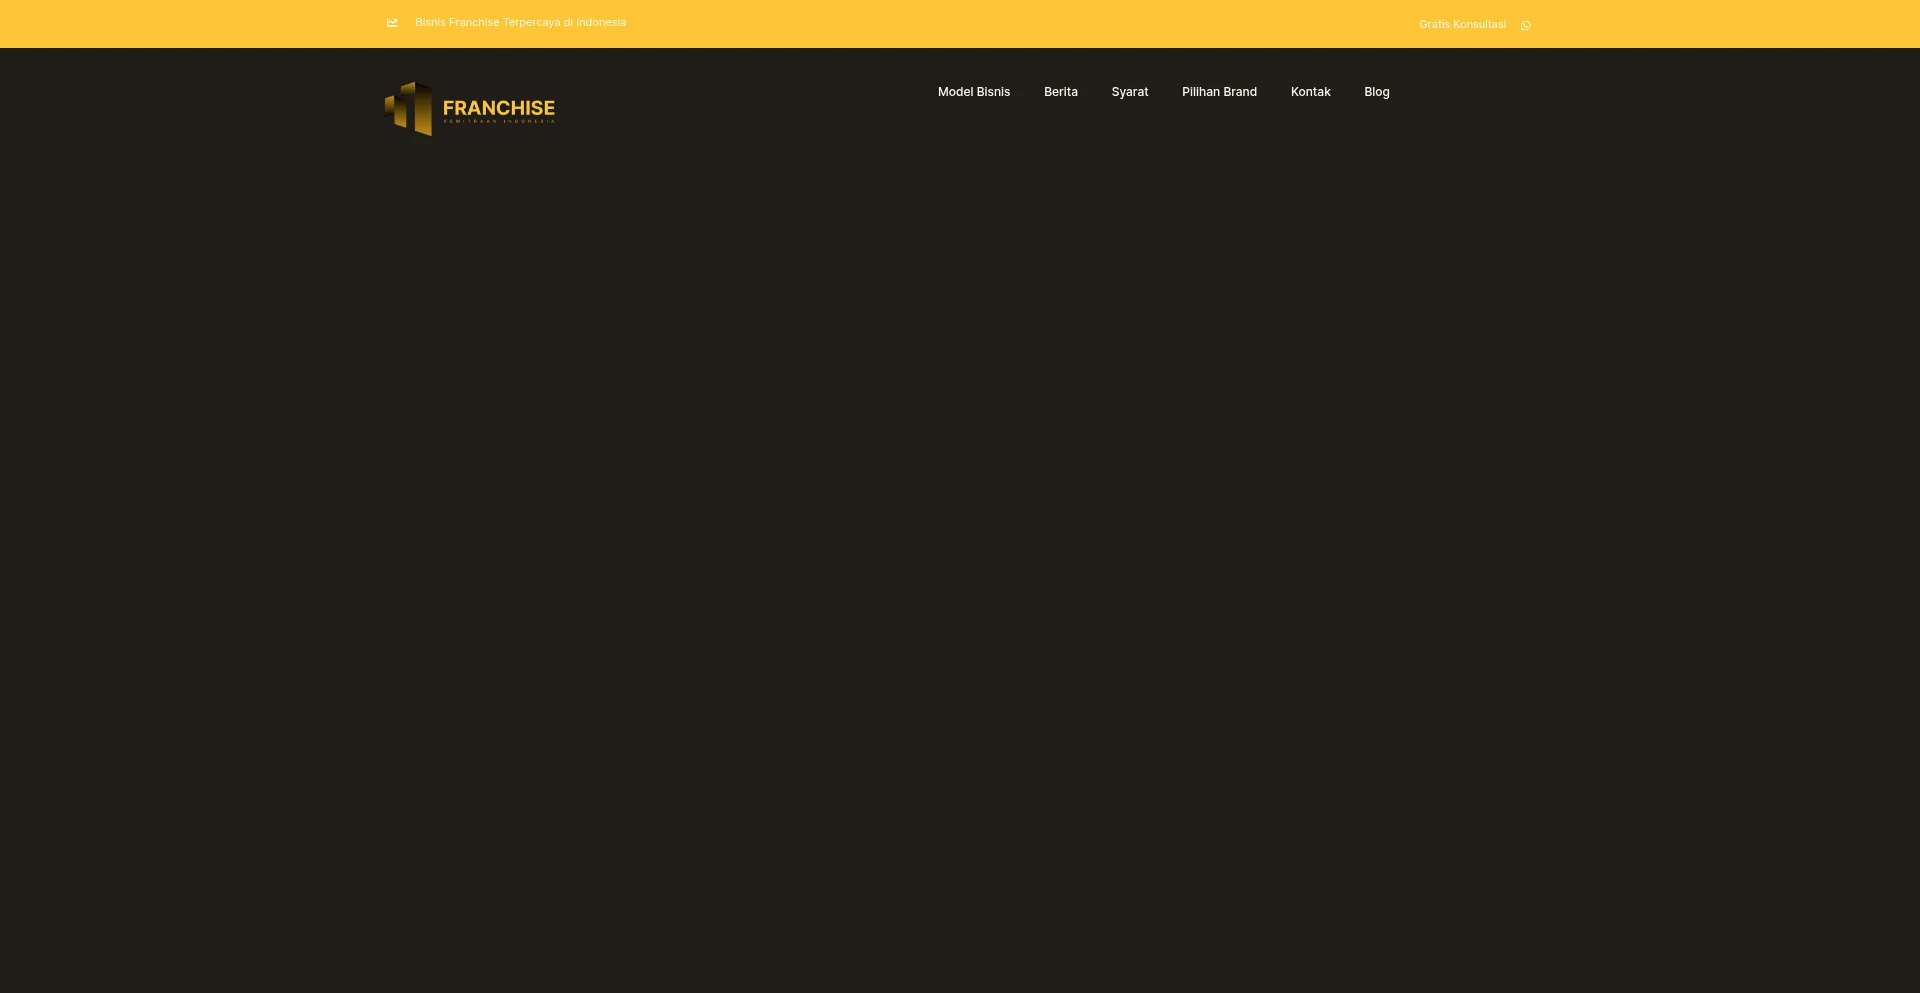This screenshot has height=993, width=1920.
Task: Open the Model Bisnis menu item
Action: pos(973,92)
